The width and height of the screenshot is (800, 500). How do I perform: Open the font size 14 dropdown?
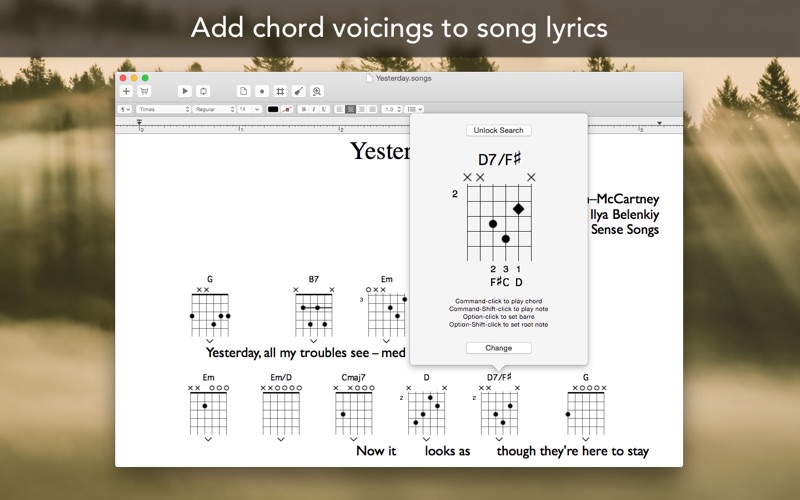(x=249, y=109)
